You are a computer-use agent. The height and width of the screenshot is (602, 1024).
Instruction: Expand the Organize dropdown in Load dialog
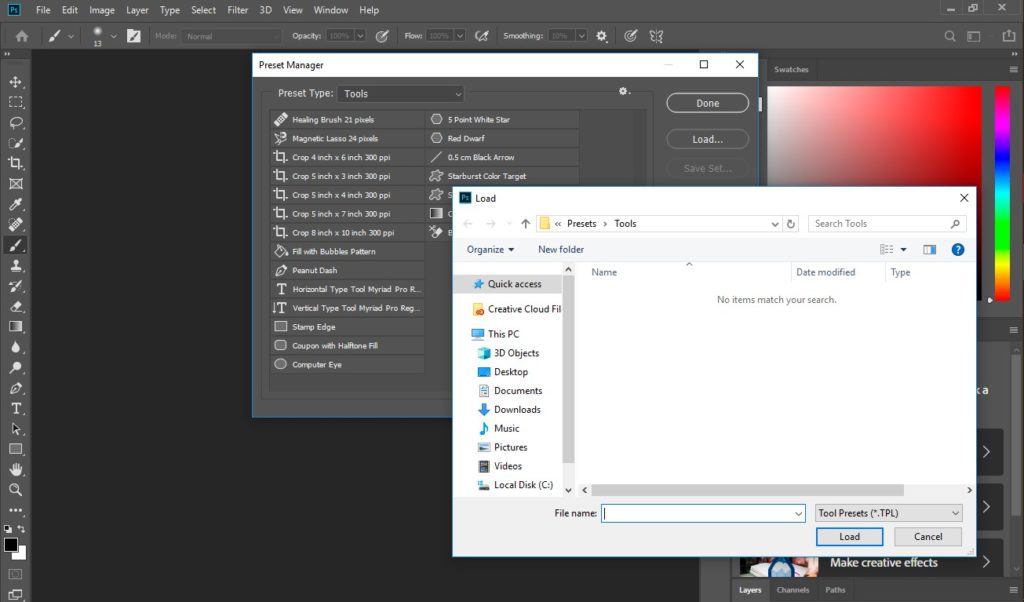pos(490,249)
